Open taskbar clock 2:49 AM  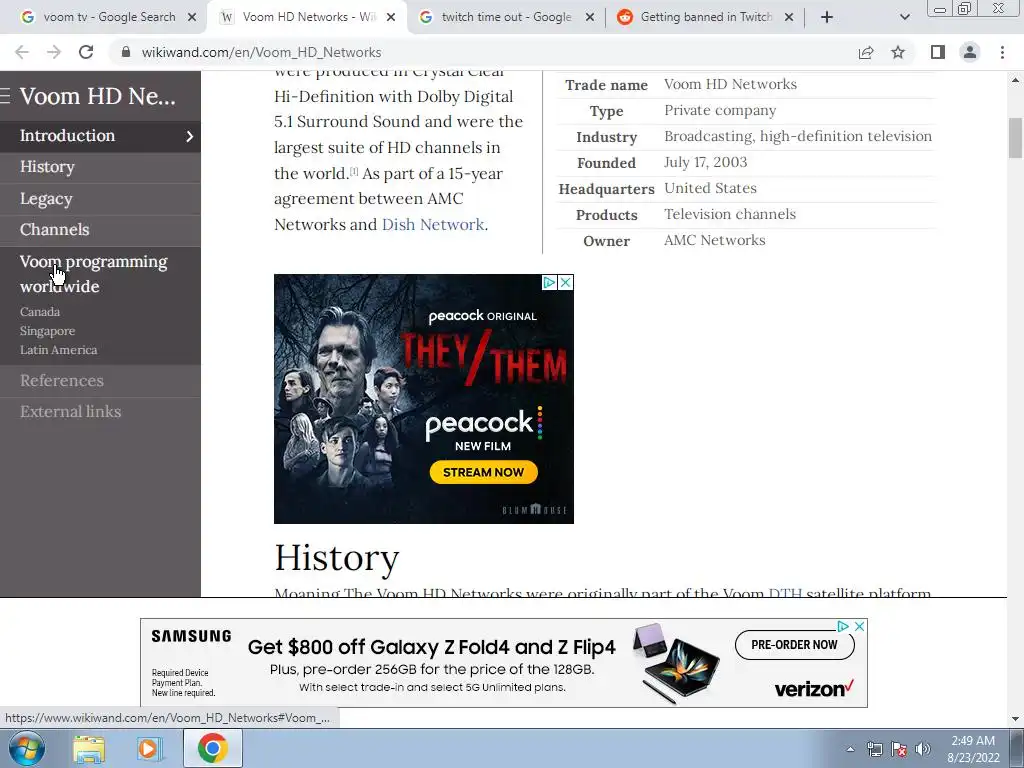click(973, 749)
